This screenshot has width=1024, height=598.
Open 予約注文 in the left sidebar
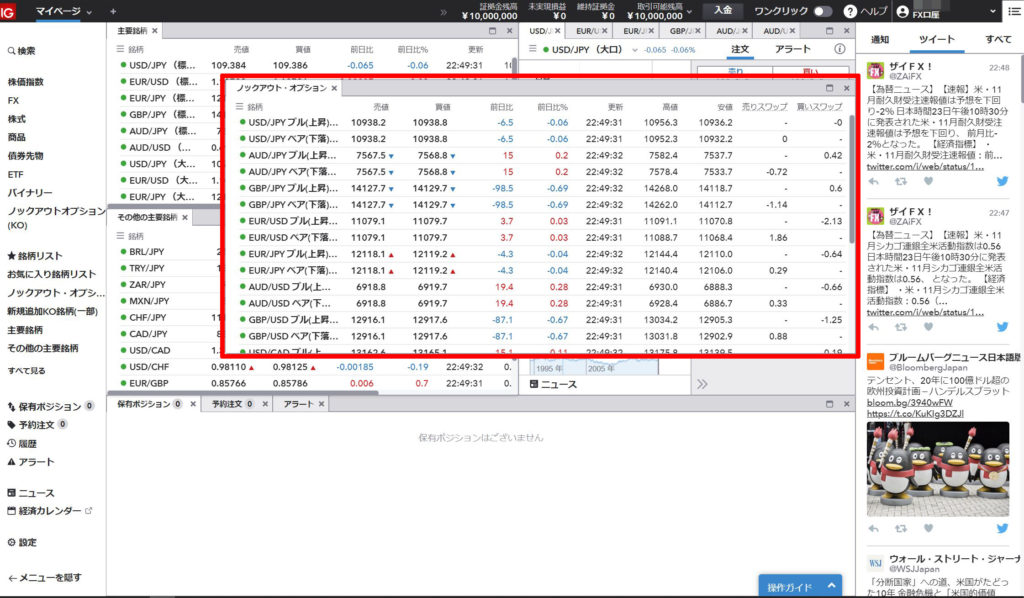click(x=37, y=424)
